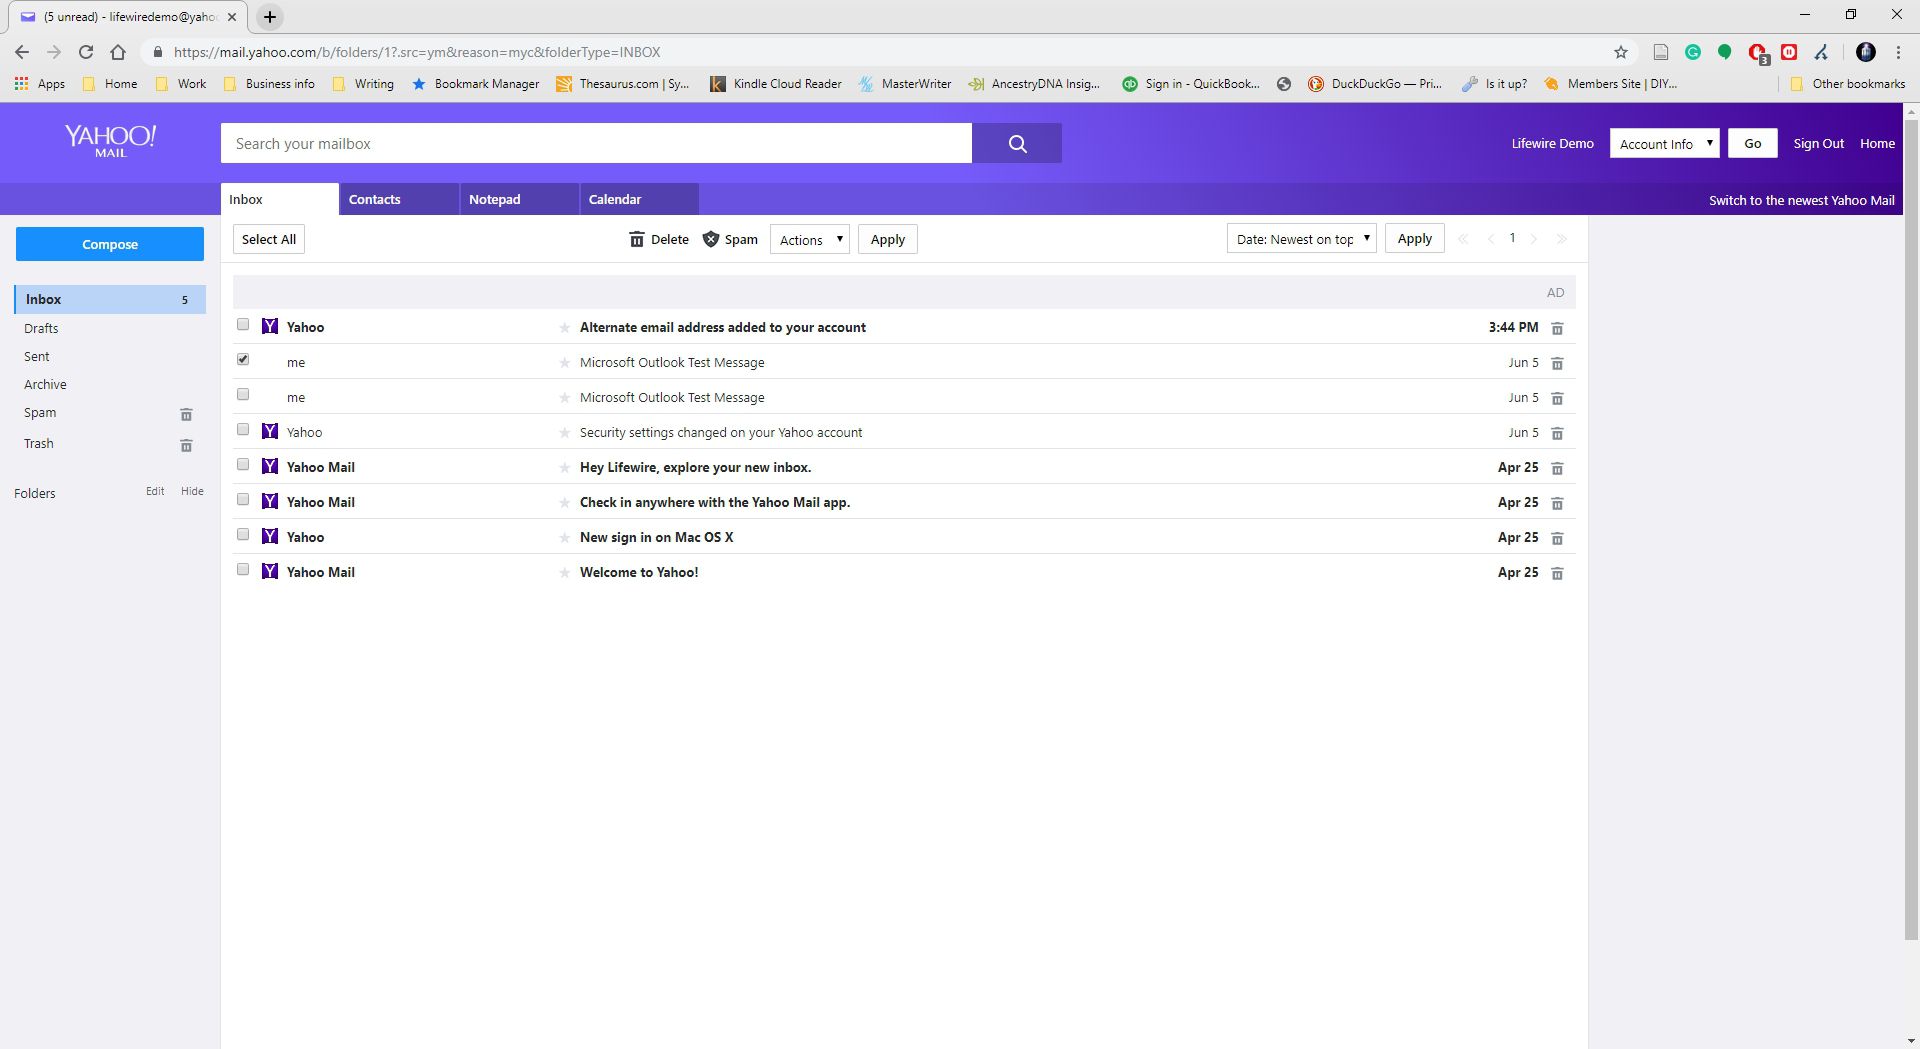
Task: Star the 'Welcome to Yahoo!' message
Action: 564,573
